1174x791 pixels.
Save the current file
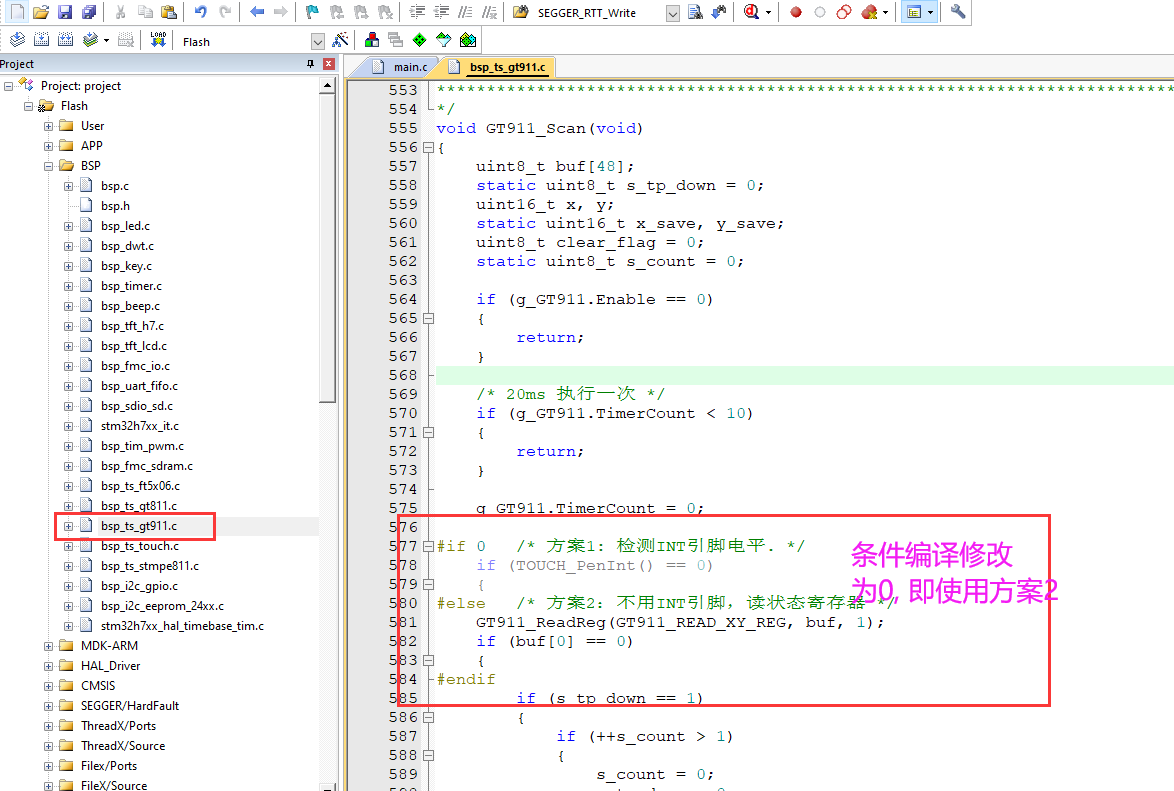(x=65, y=12)
